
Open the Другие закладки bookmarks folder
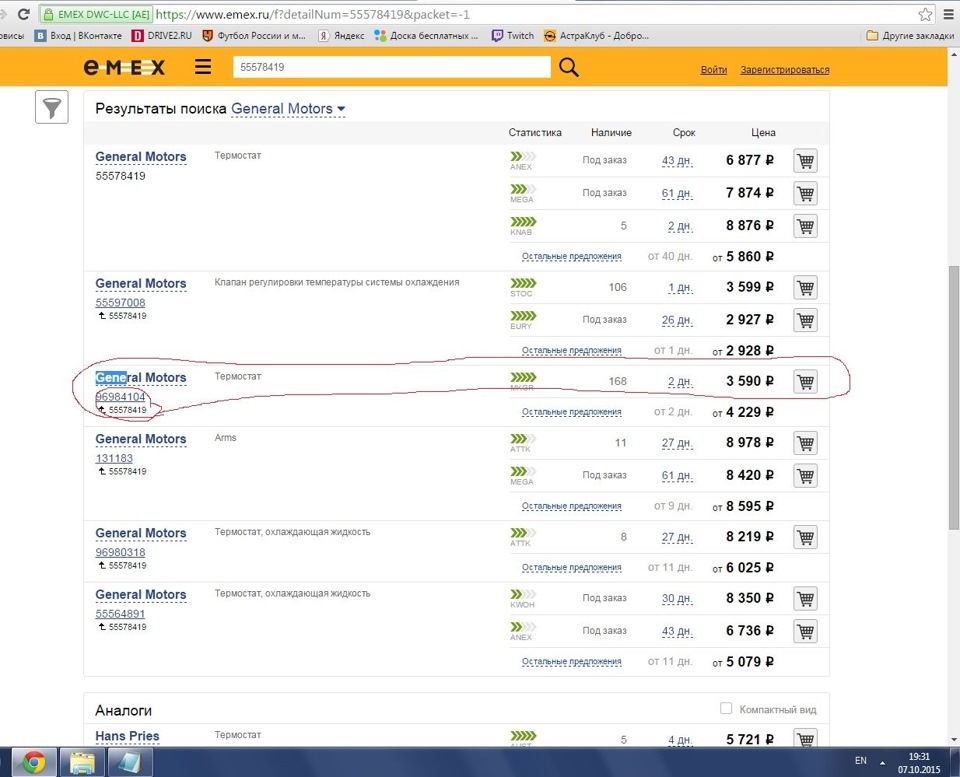(910, 36)
